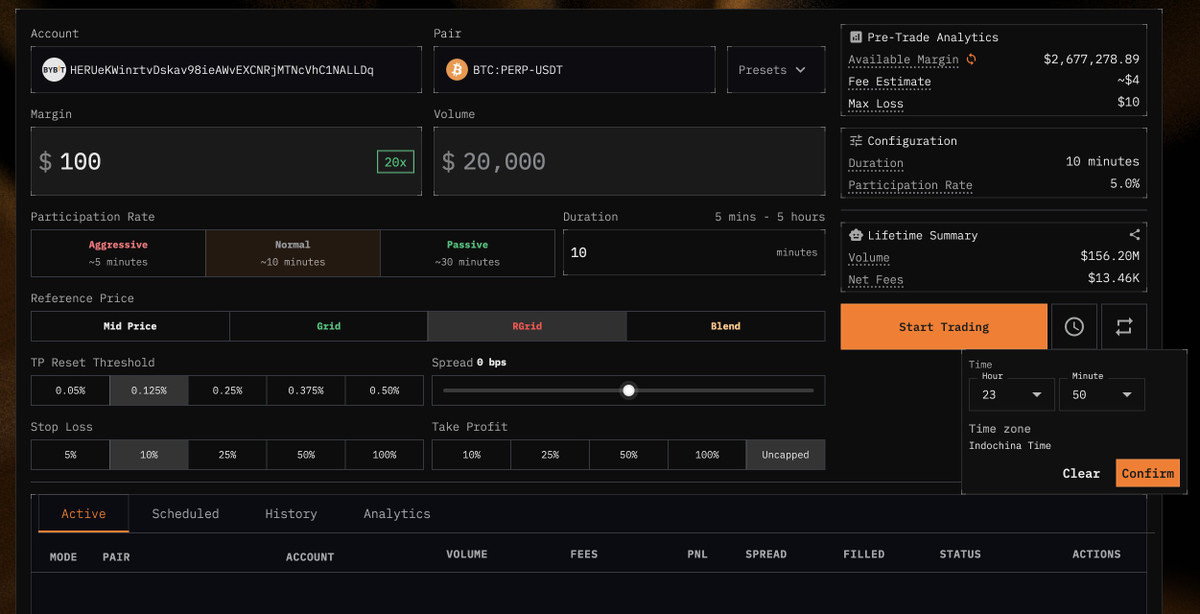Click the Participation Rate label in Configuration
This screenshot has height=614, width=1200.
tap(910, 185)
